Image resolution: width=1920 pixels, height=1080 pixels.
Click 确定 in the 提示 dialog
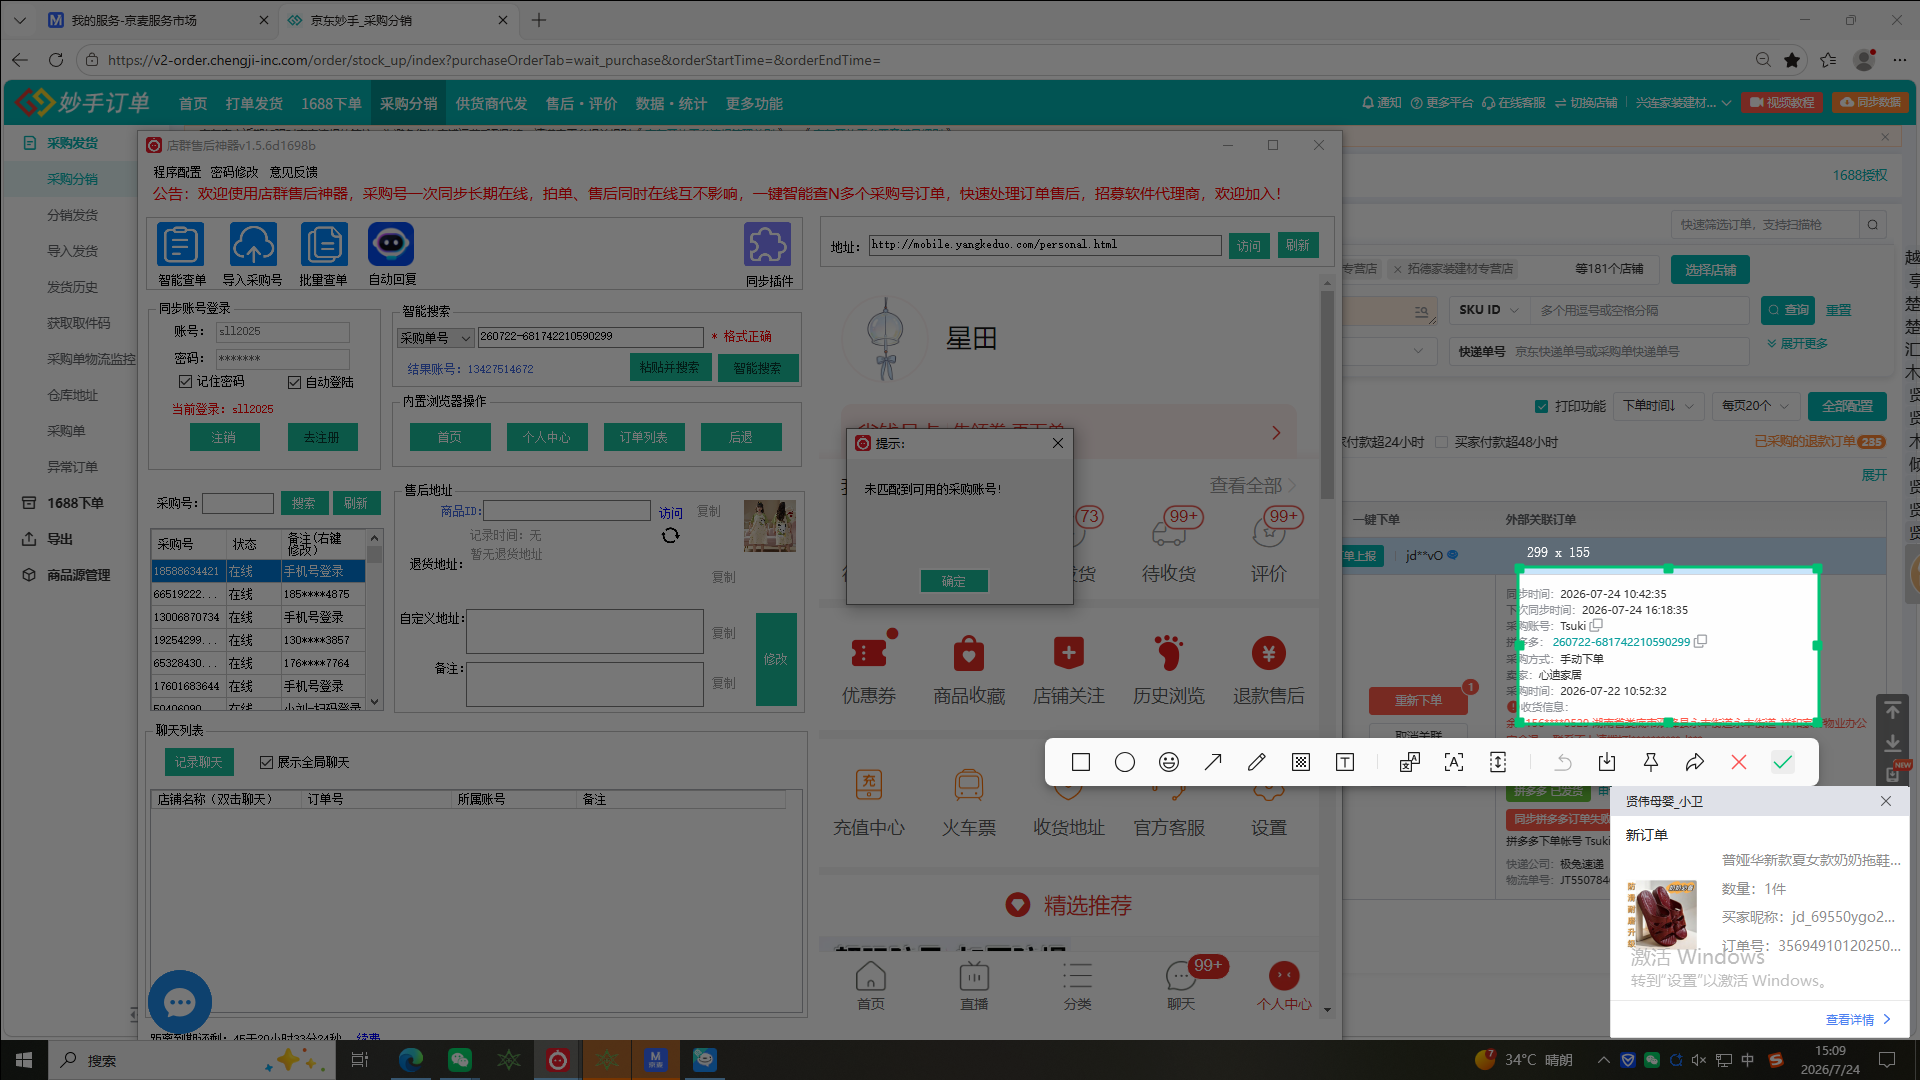(954, 581)
